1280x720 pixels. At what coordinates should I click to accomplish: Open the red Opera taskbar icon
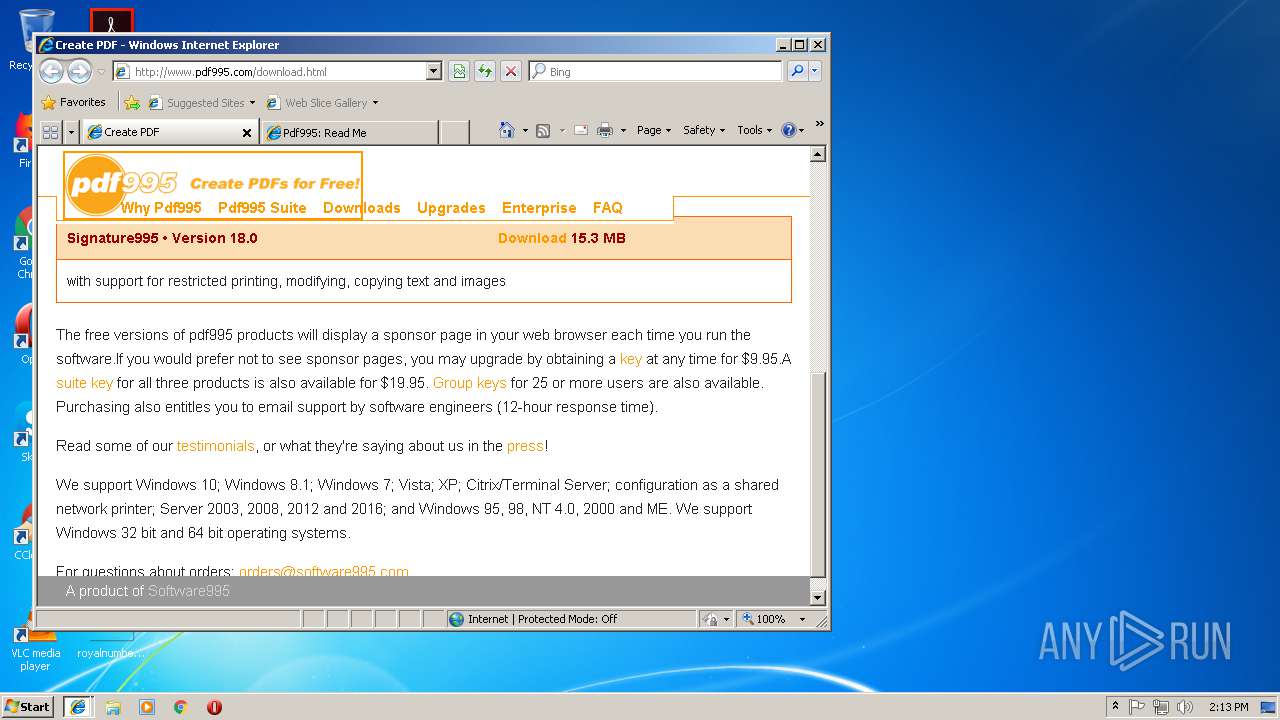(214, 706)
